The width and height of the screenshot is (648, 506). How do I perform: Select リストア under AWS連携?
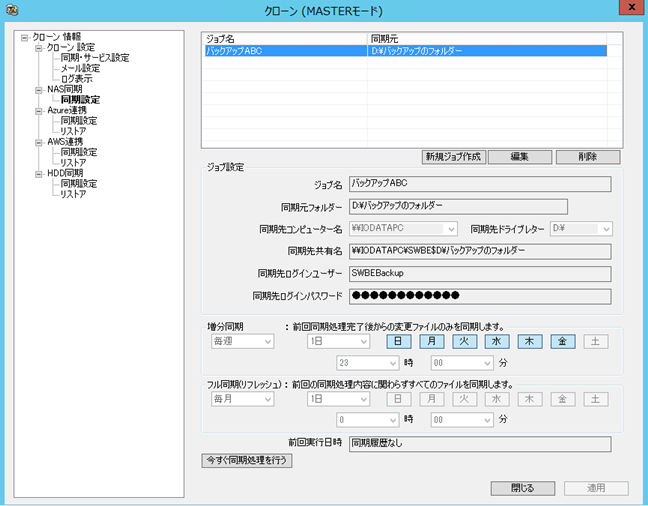[x=73, y=162]
